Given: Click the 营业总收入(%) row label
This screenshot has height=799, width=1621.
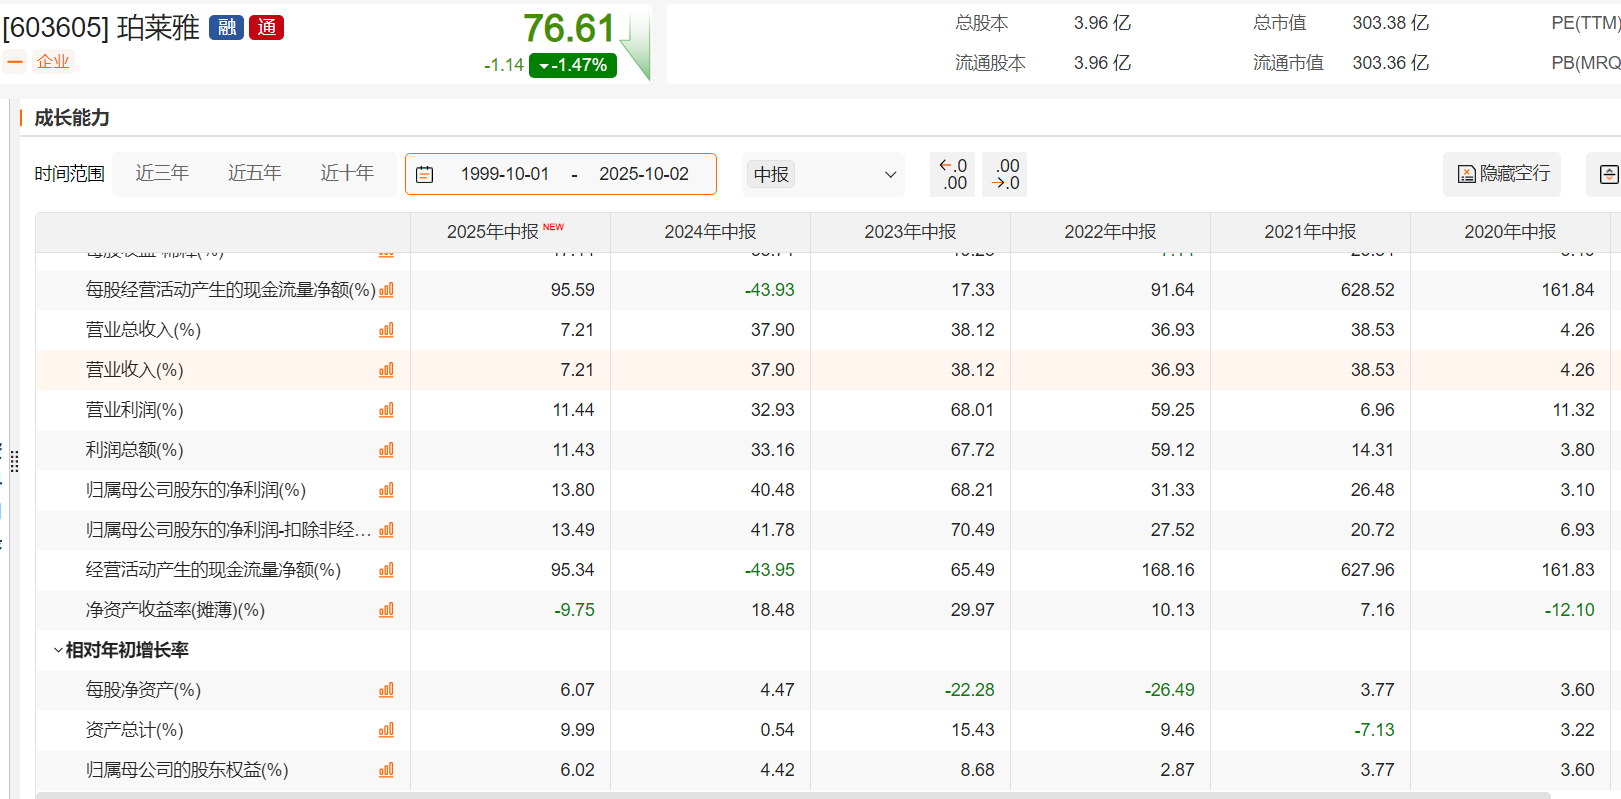Looking at the screenshot, I should [143, 330].
